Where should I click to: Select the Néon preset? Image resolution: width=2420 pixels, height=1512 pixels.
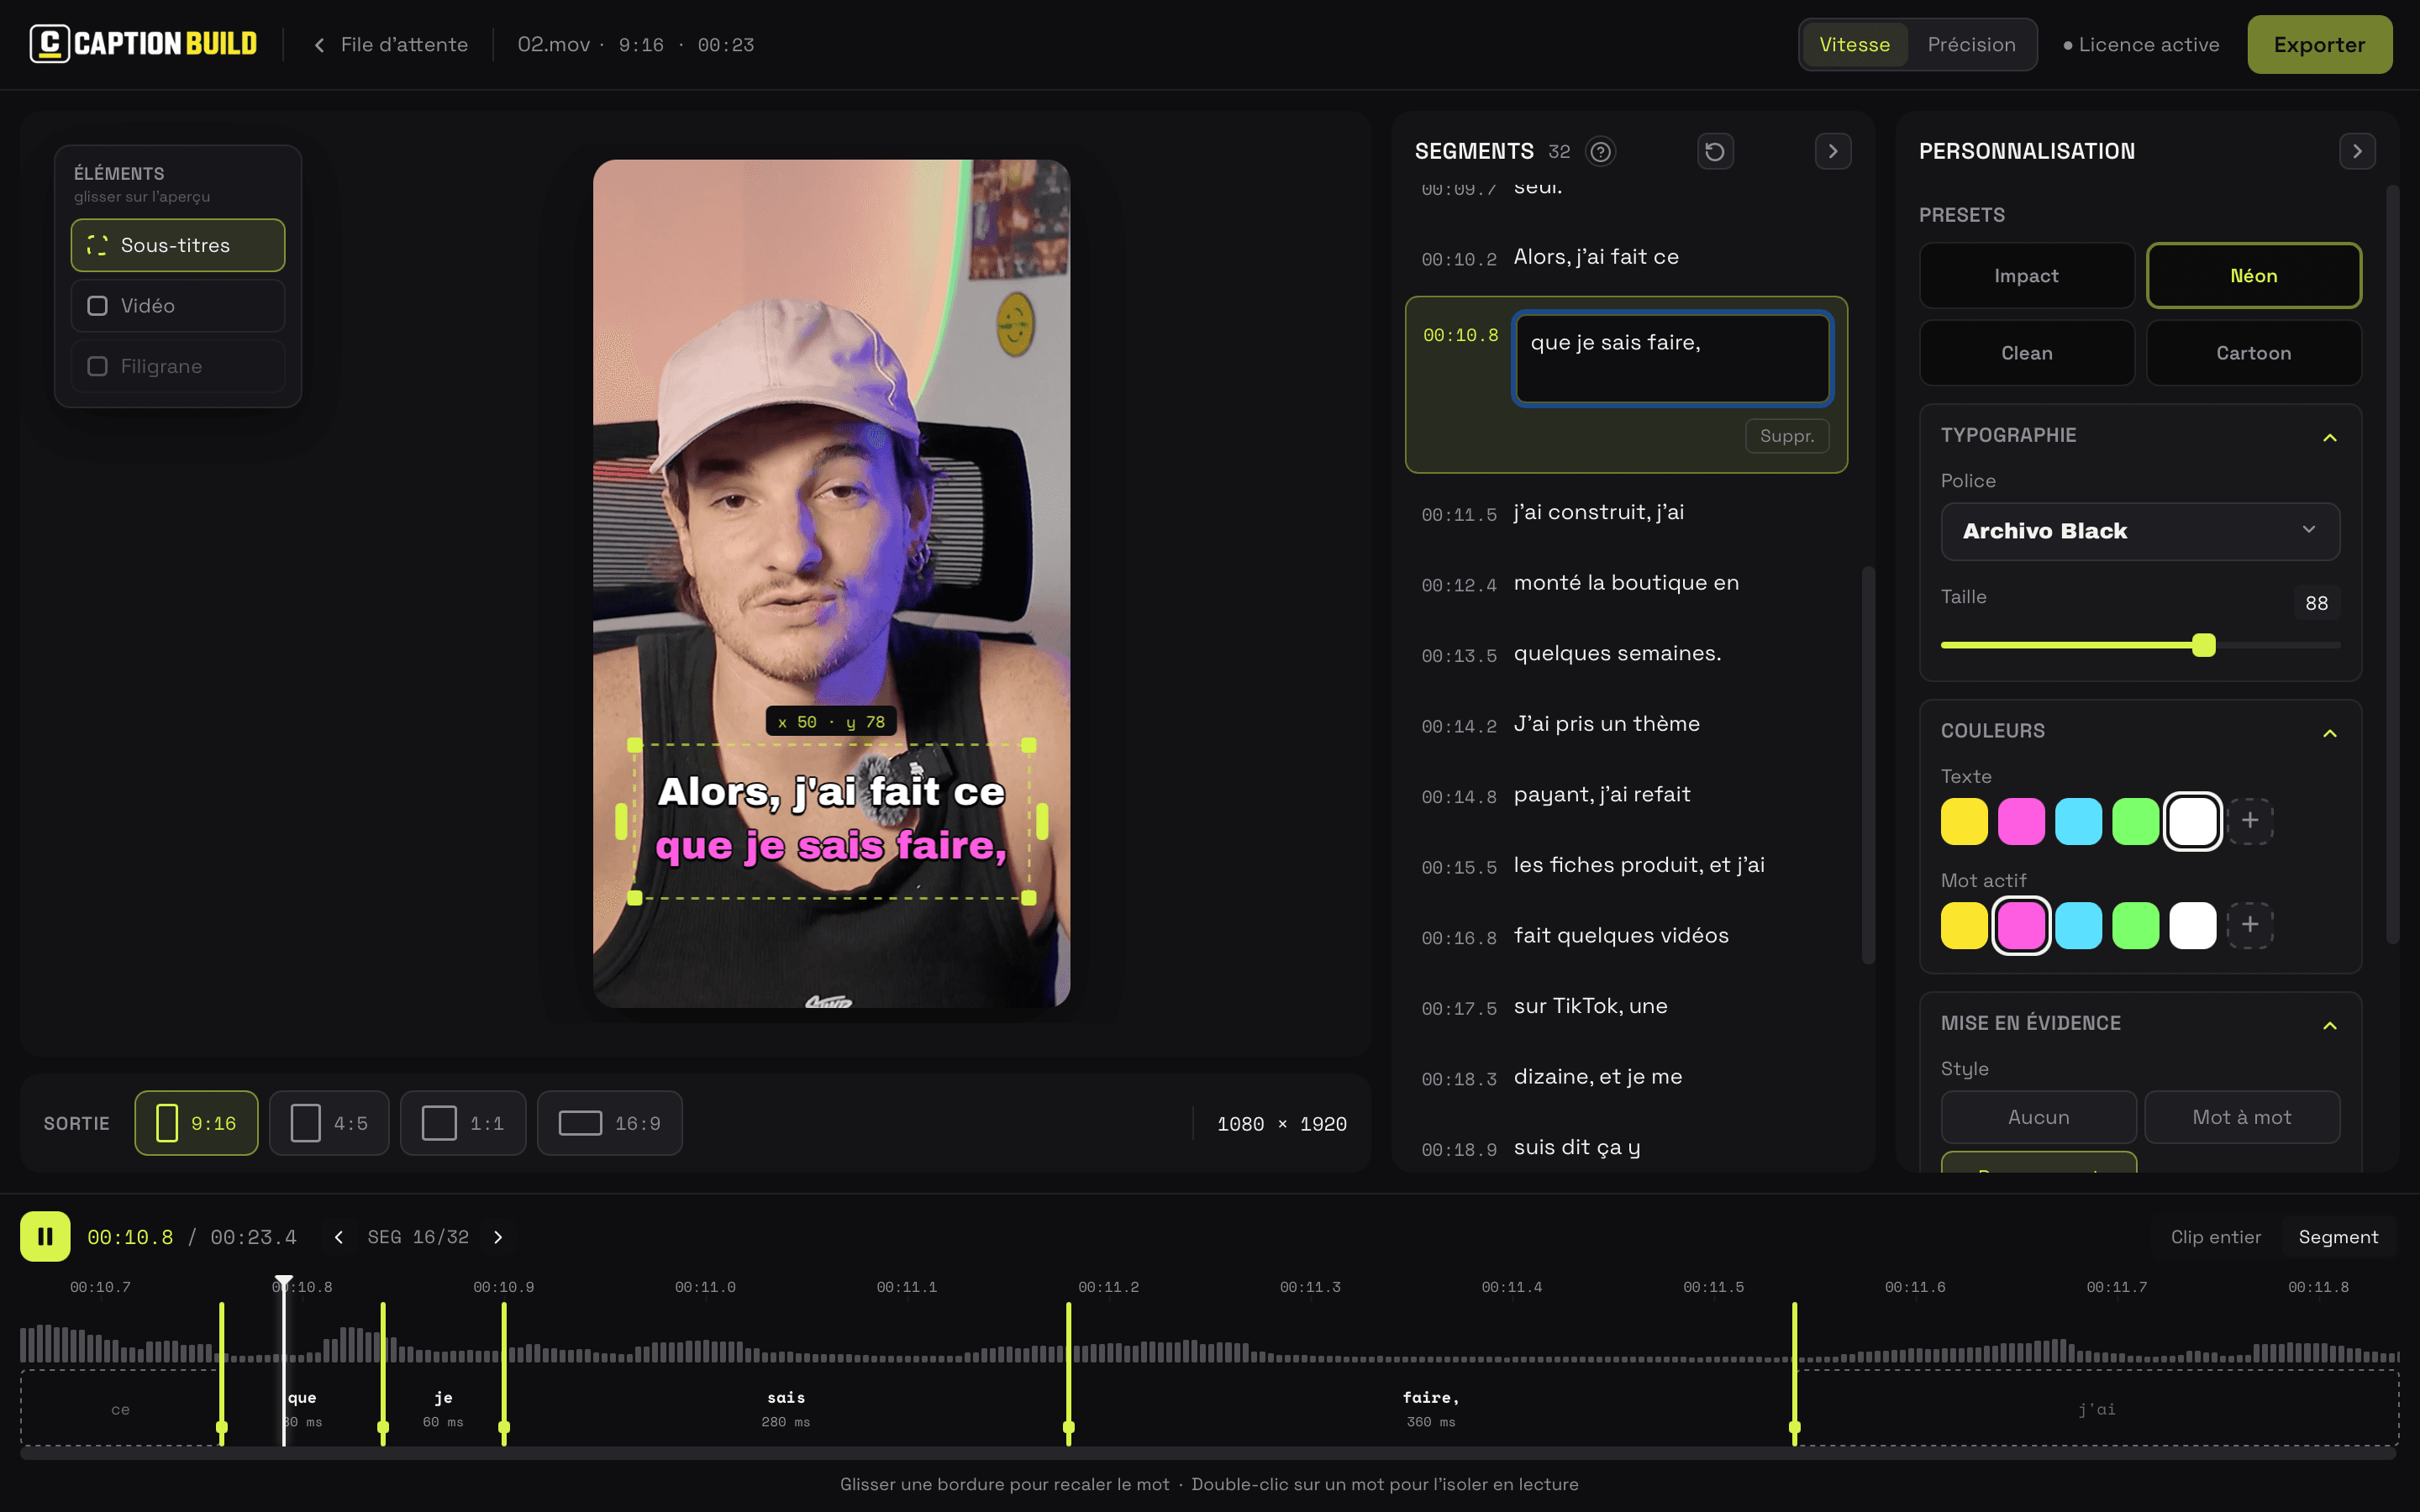(x=2254, y=276)
